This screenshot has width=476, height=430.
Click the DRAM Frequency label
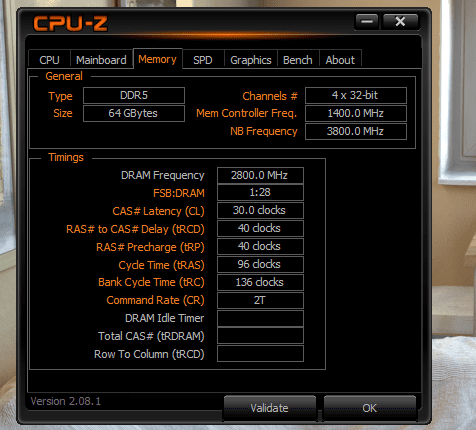[162, 175]
